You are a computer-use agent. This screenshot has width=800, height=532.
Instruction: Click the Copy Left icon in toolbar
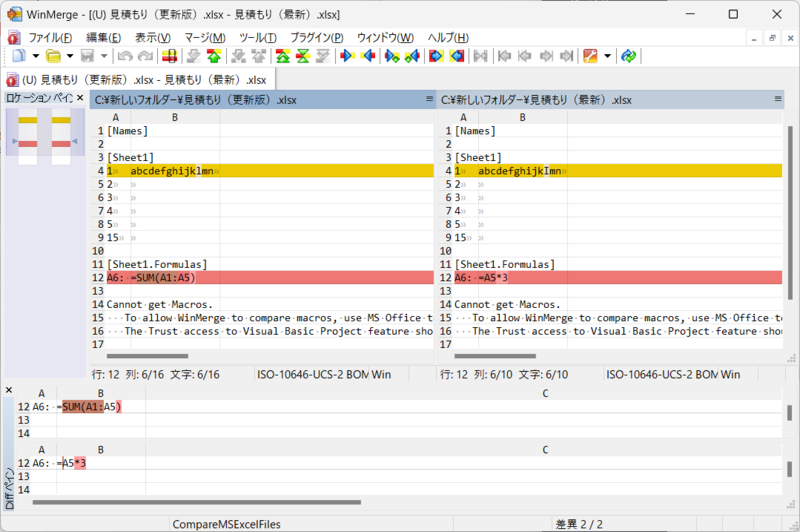[x=368, y=56]
